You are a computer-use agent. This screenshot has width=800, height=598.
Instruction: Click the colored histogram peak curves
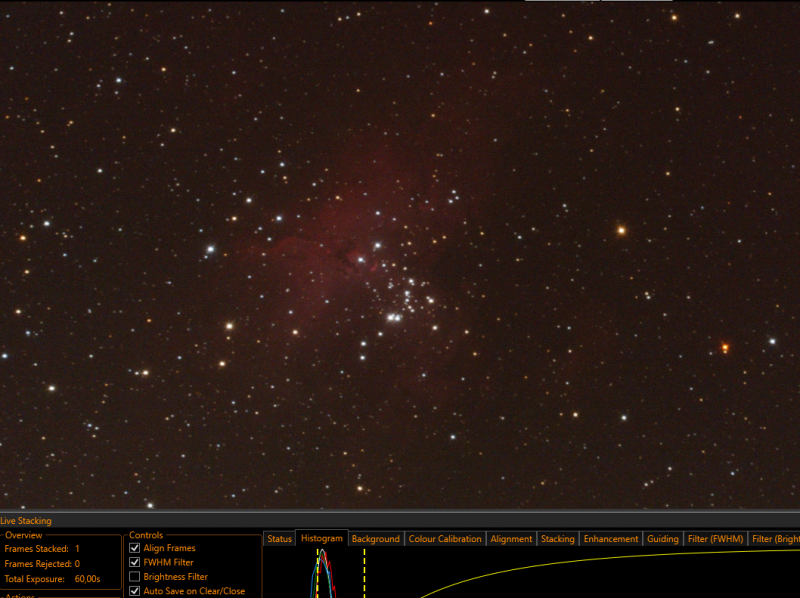pyautogui.click(x=323, y=574)
